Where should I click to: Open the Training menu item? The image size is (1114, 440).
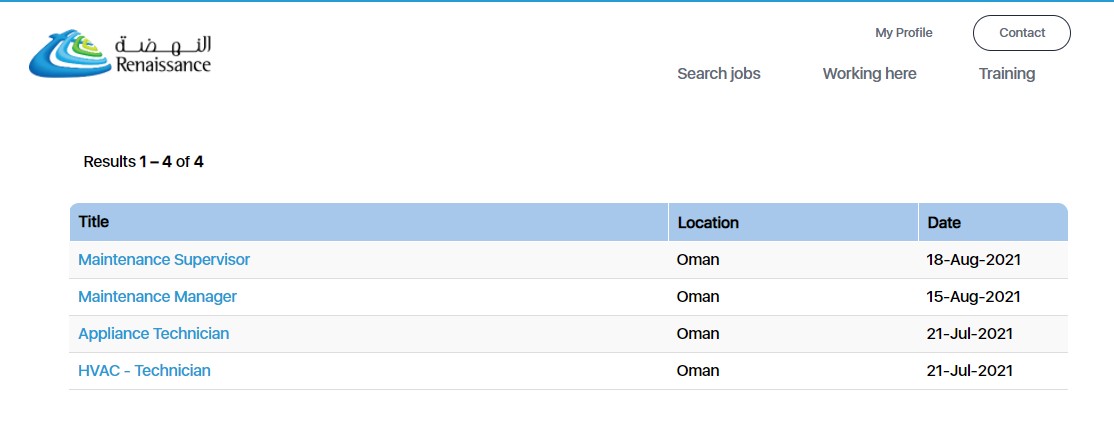(x=1007, y=73)
